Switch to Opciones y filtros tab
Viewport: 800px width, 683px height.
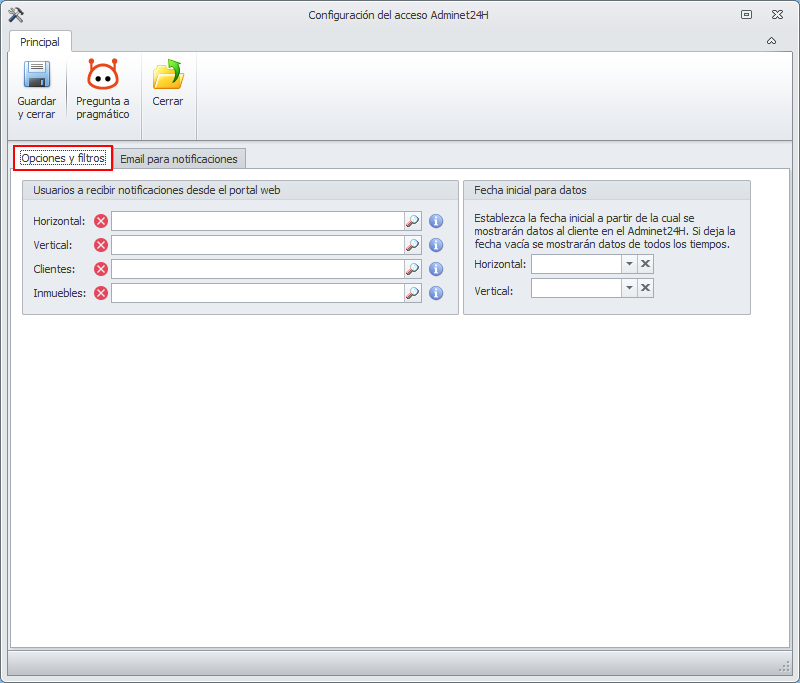[63, 158]
